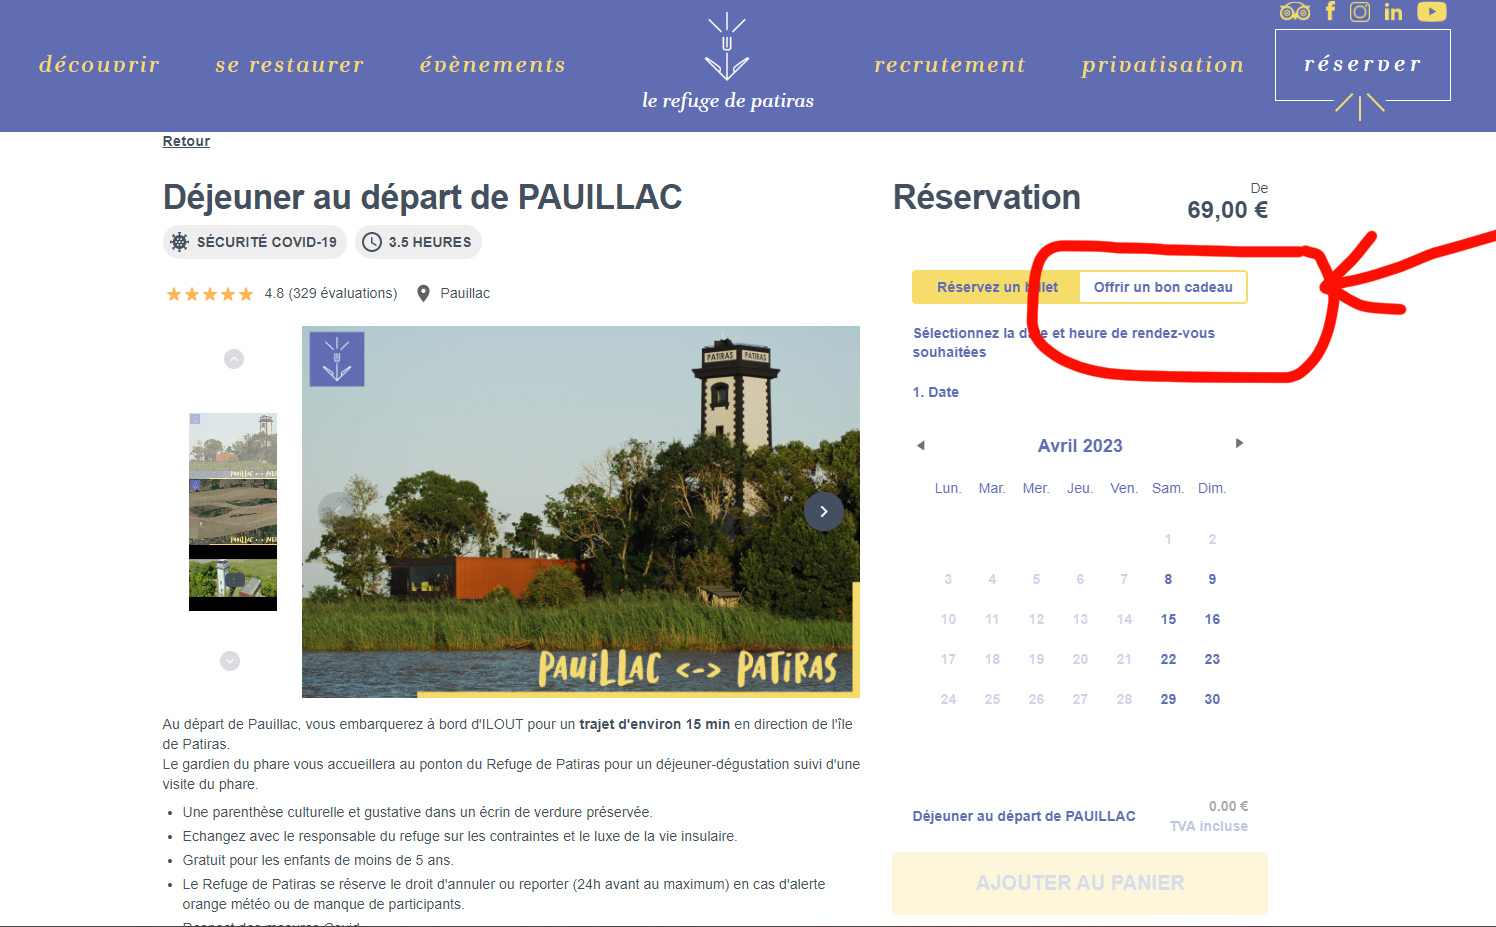Click the 'Lun.' column header
Image resolution: width=1496 pixels, height=927 pixels.
948,488
